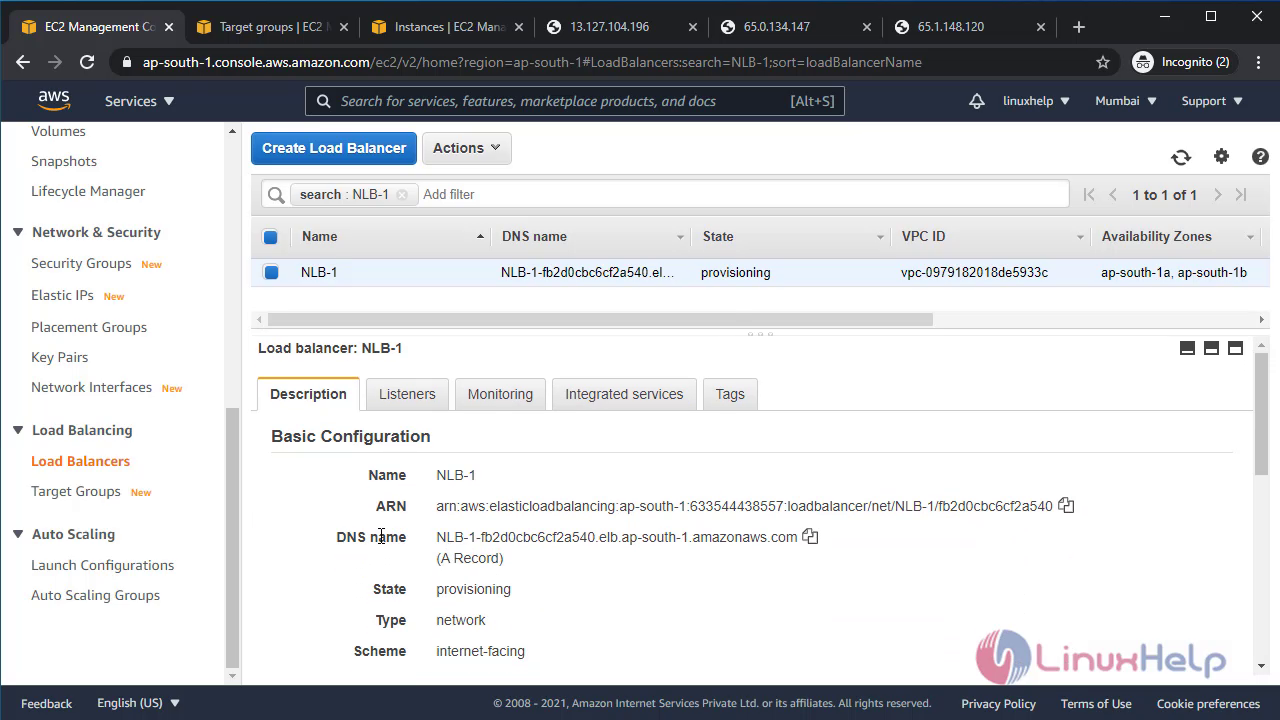Collapse the Network & Security section
Viewport: 1280px width, 720px height.
[x=18, y=232]
